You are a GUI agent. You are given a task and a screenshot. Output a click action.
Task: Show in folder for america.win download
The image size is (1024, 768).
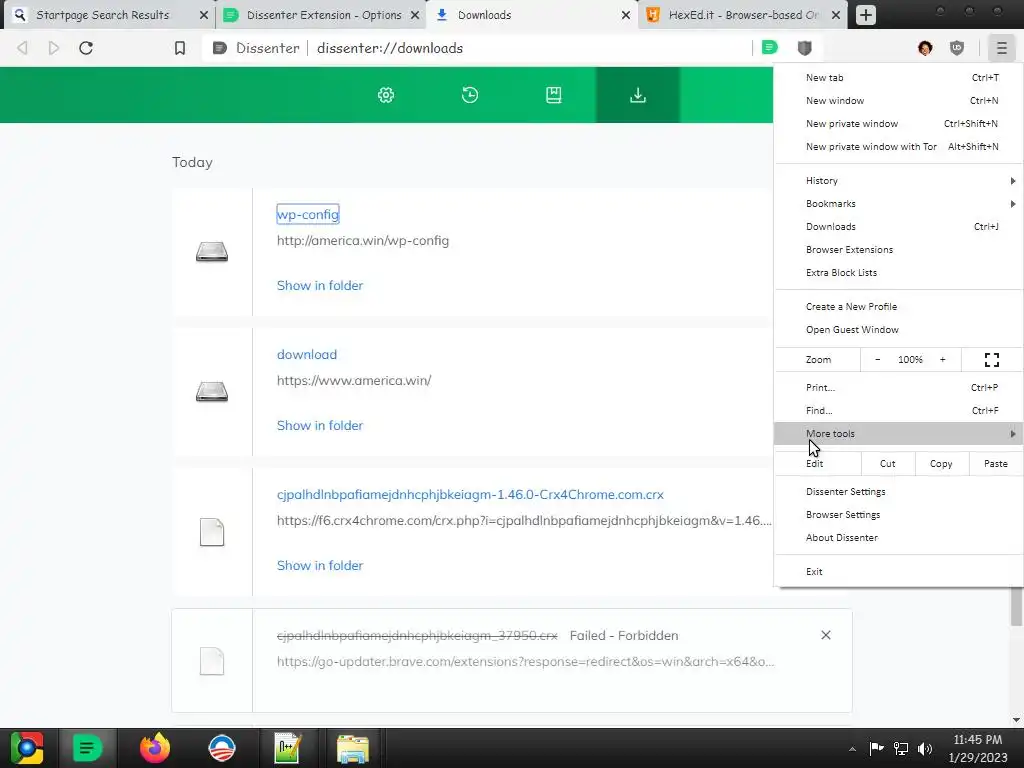point(320,425)
